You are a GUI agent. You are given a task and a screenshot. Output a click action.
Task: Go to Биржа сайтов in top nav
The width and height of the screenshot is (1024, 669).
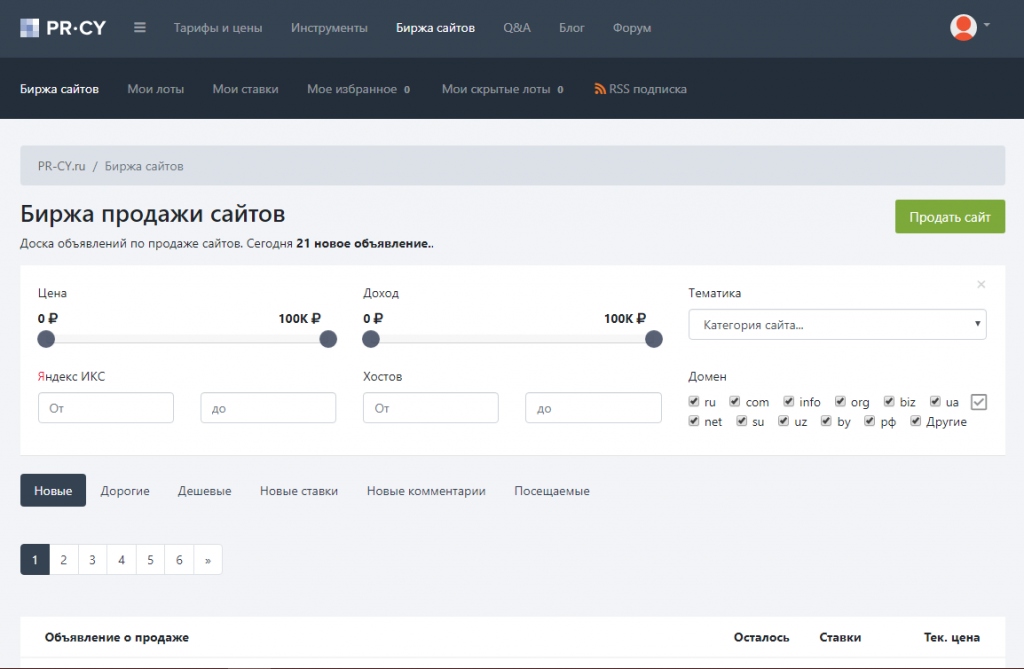pos(436,28)
